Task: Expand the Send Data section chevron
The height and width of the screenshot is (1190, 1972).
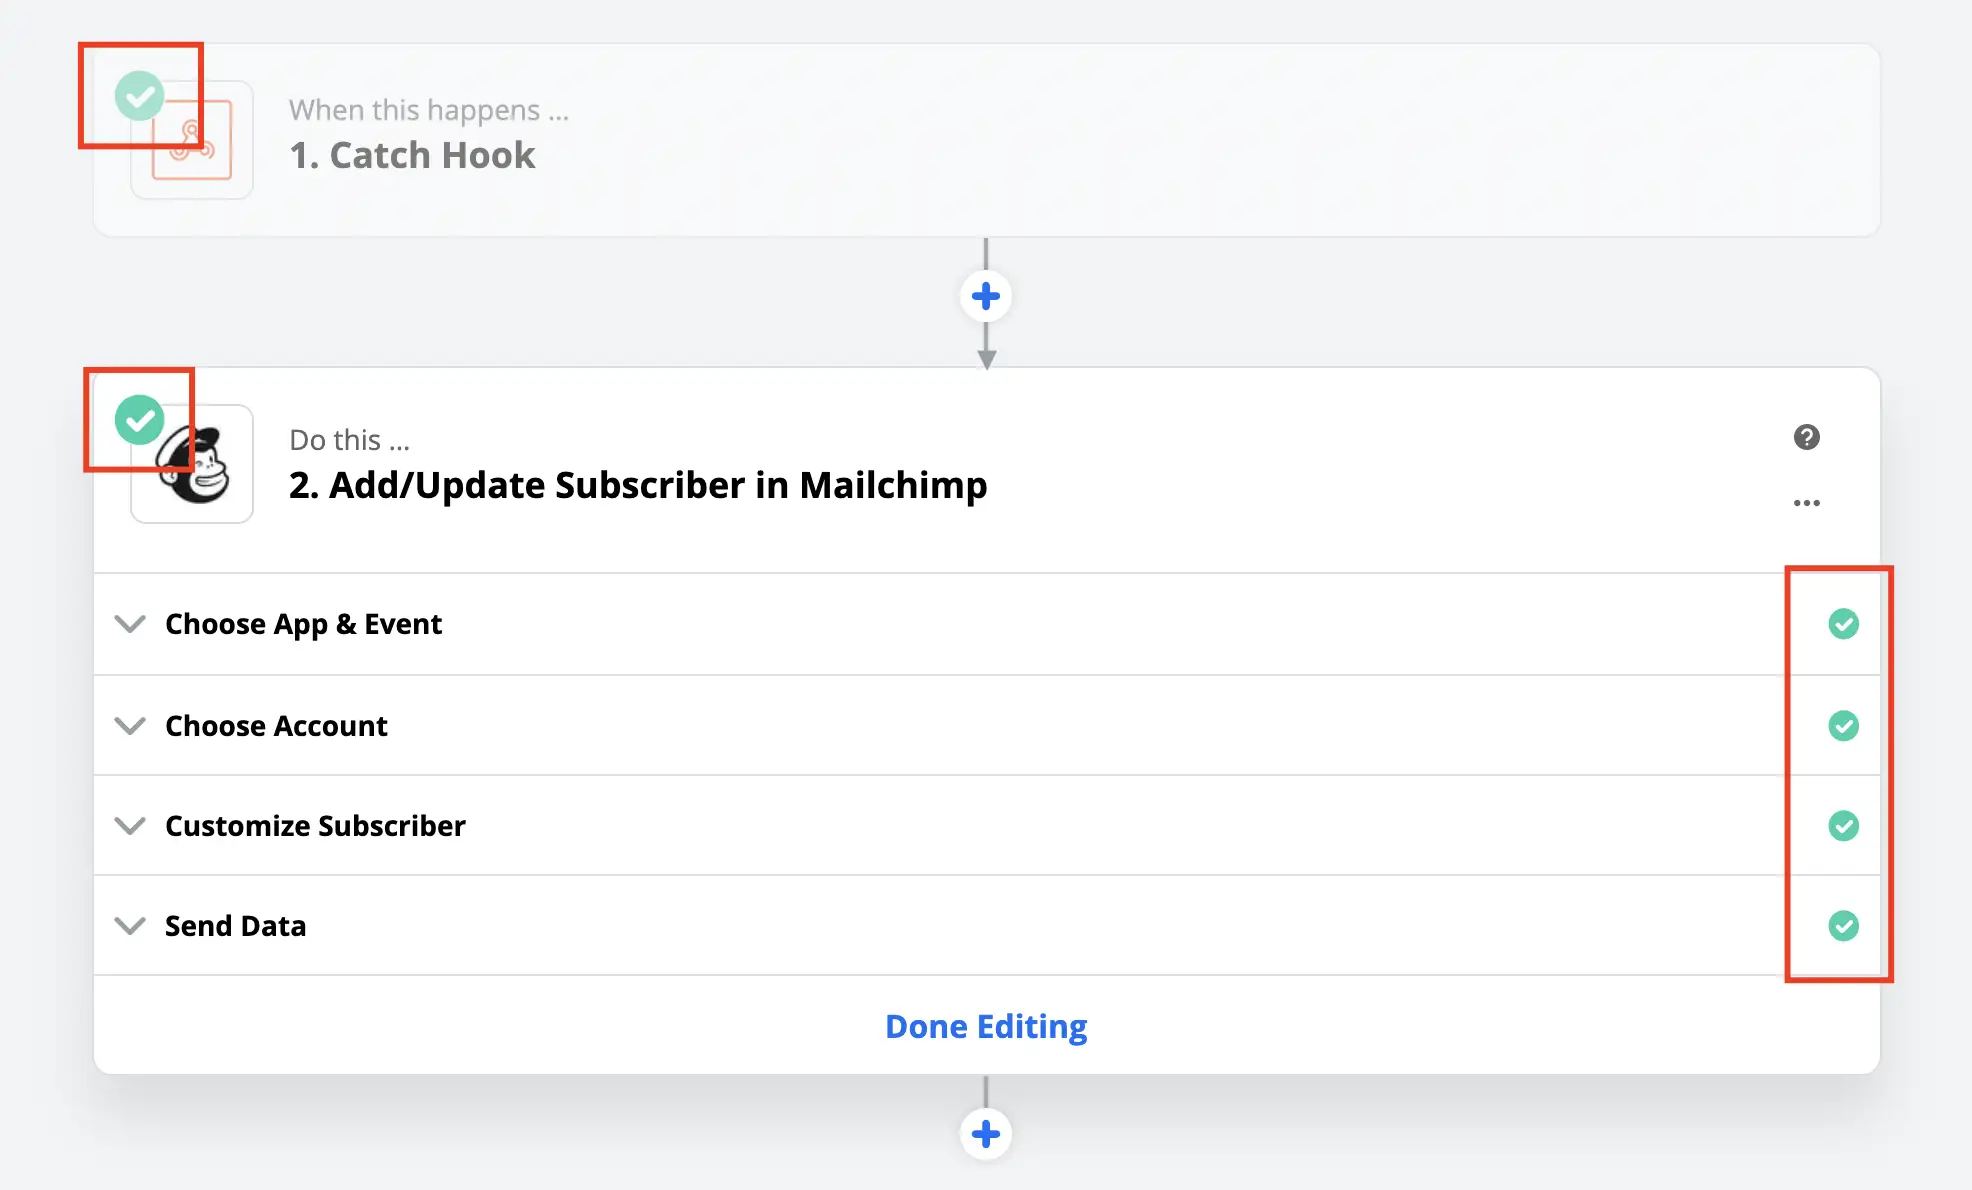Action: pos(130,926)
